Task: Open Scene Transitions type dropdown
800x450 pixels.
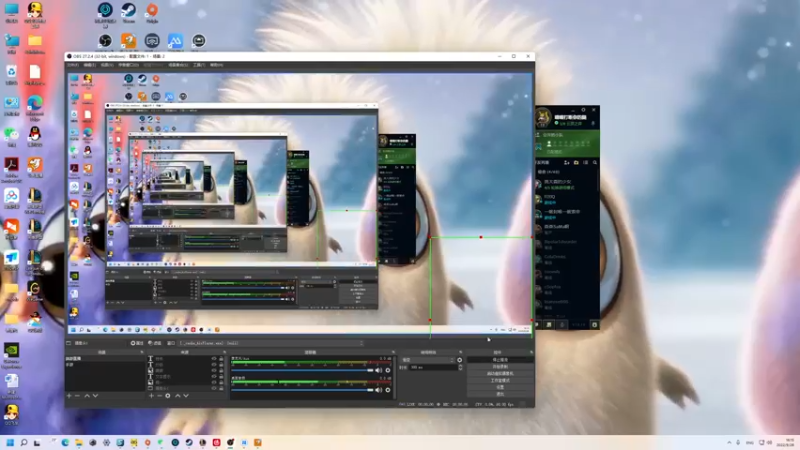Action: click(x=428, y=360)
